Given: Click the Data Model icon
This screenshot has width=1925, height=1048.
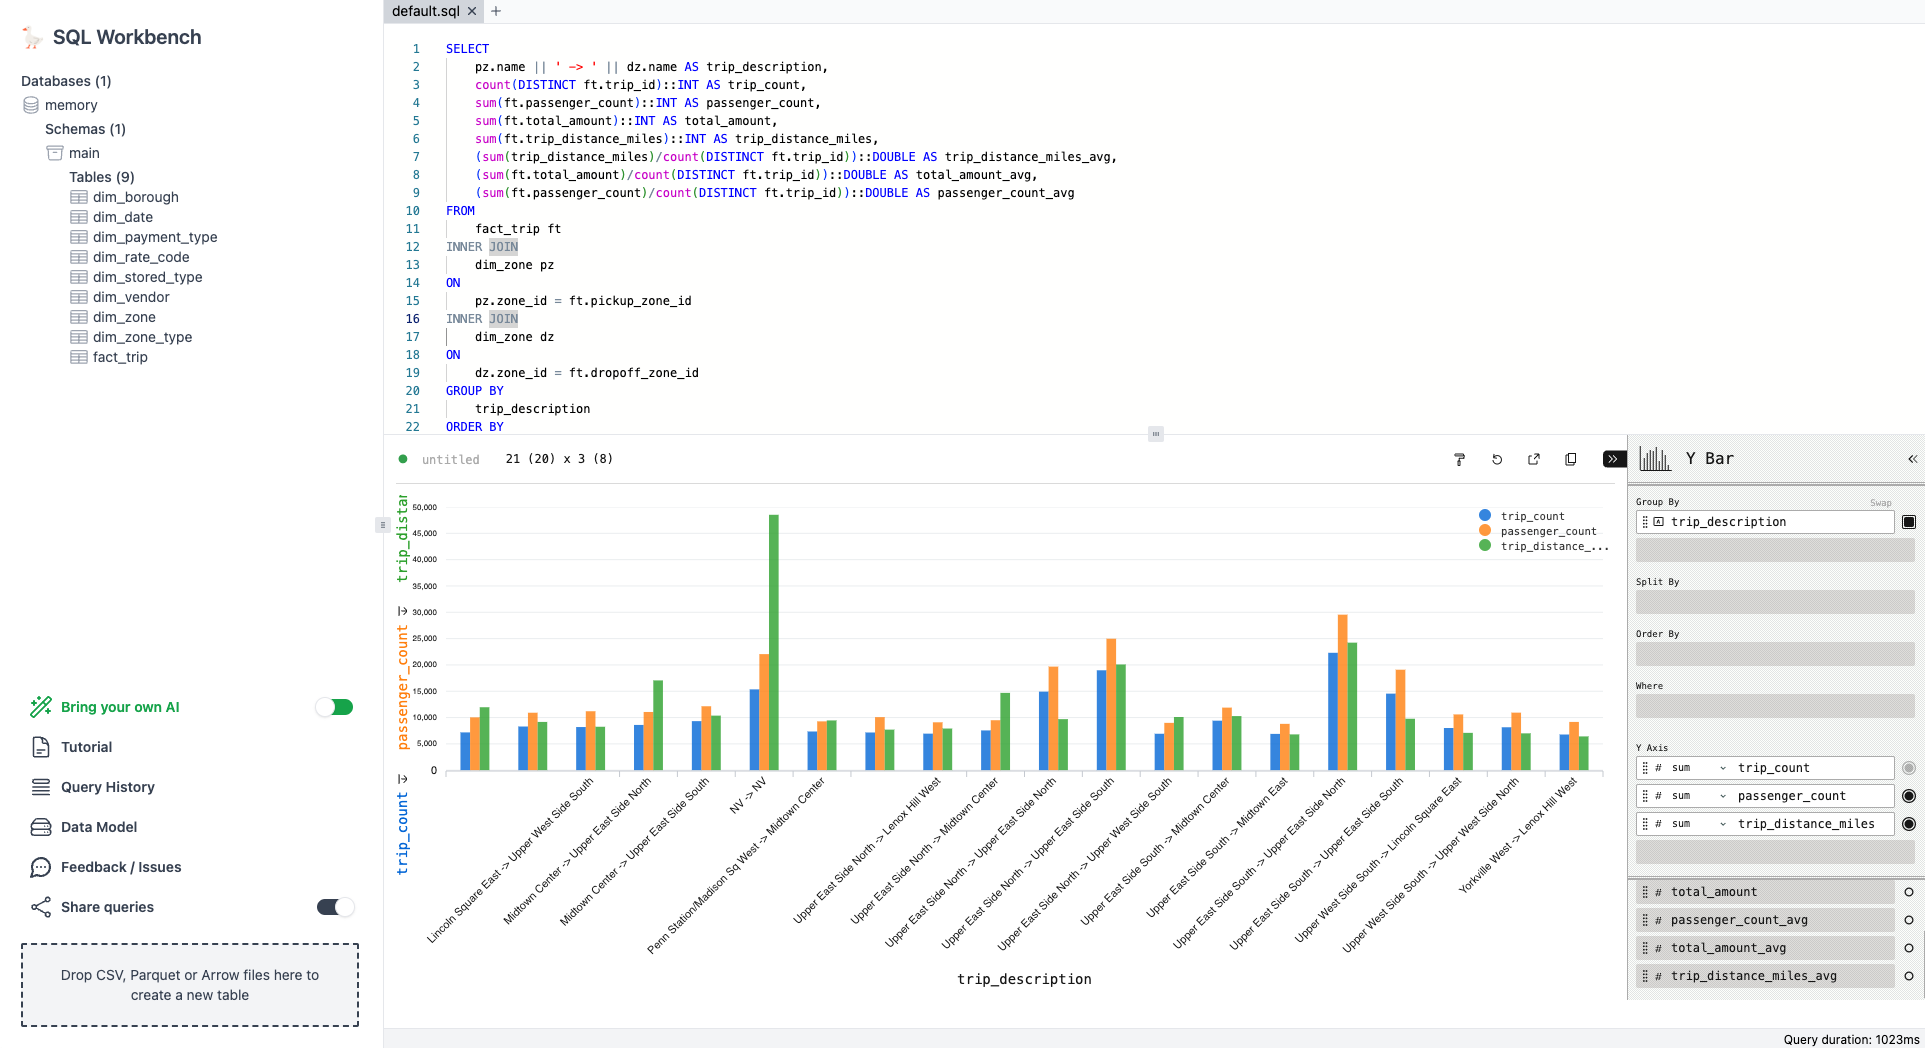Looking at the screenshot, I should (x=41, y=827).
